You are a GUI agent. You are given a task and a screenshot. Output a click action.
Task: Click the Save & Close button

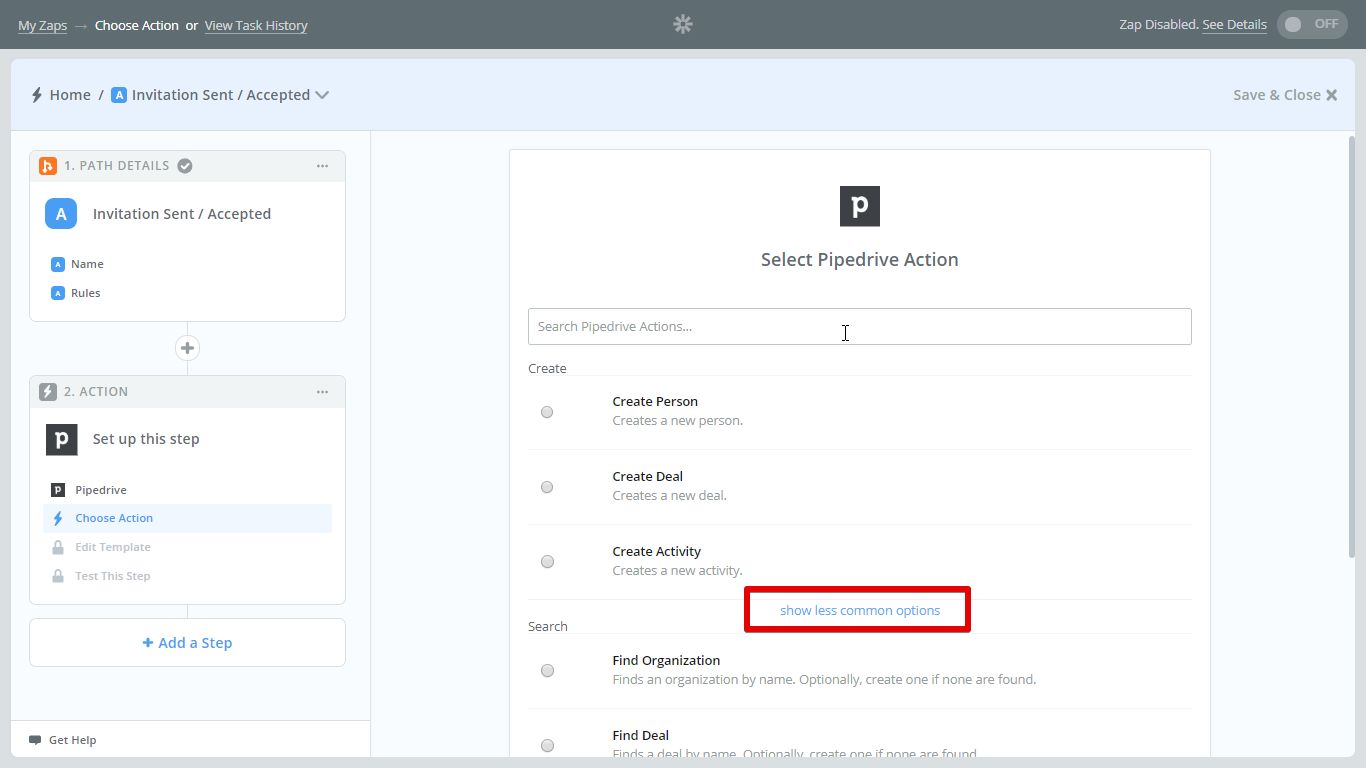point(1285,95)
